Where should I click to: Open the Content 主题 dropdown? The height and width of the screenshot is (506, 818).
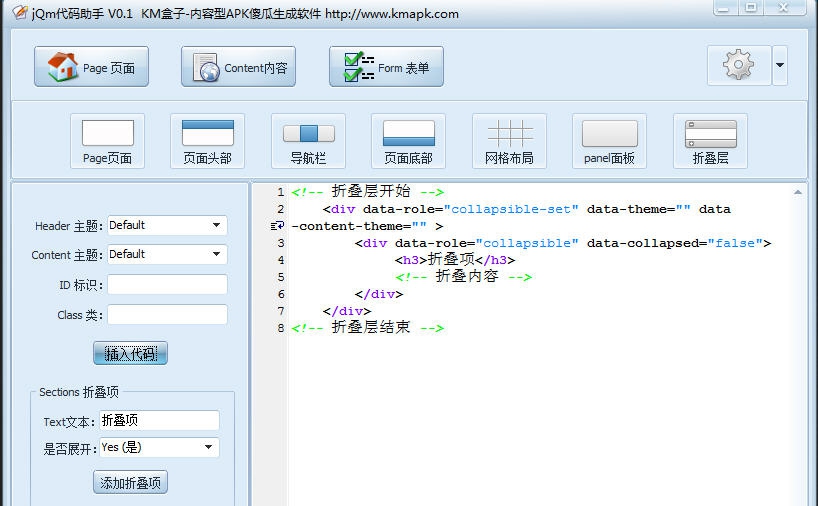167,255
